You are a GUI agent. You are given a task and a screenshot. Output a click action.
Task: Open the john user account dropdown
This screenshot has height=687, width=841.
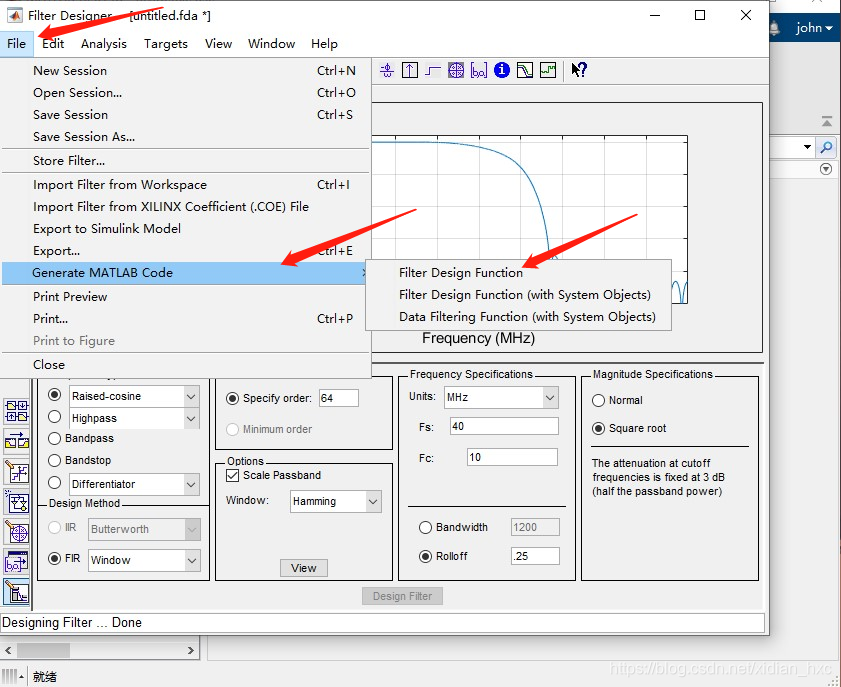pyautogui.click(x=814, y=28)
